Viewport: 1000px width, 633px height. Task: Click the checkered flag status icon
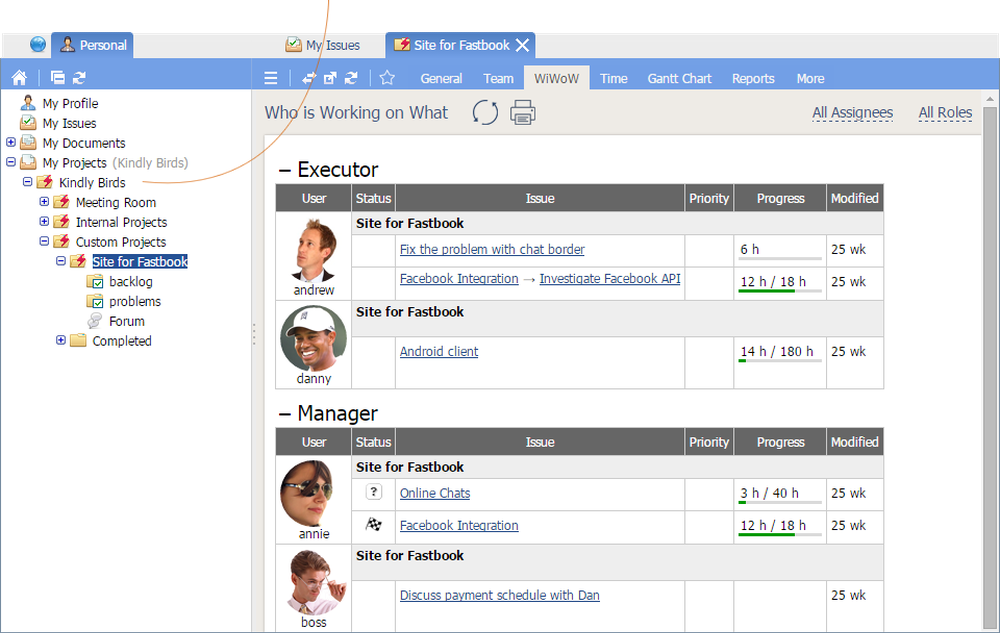tap(374, 525)
